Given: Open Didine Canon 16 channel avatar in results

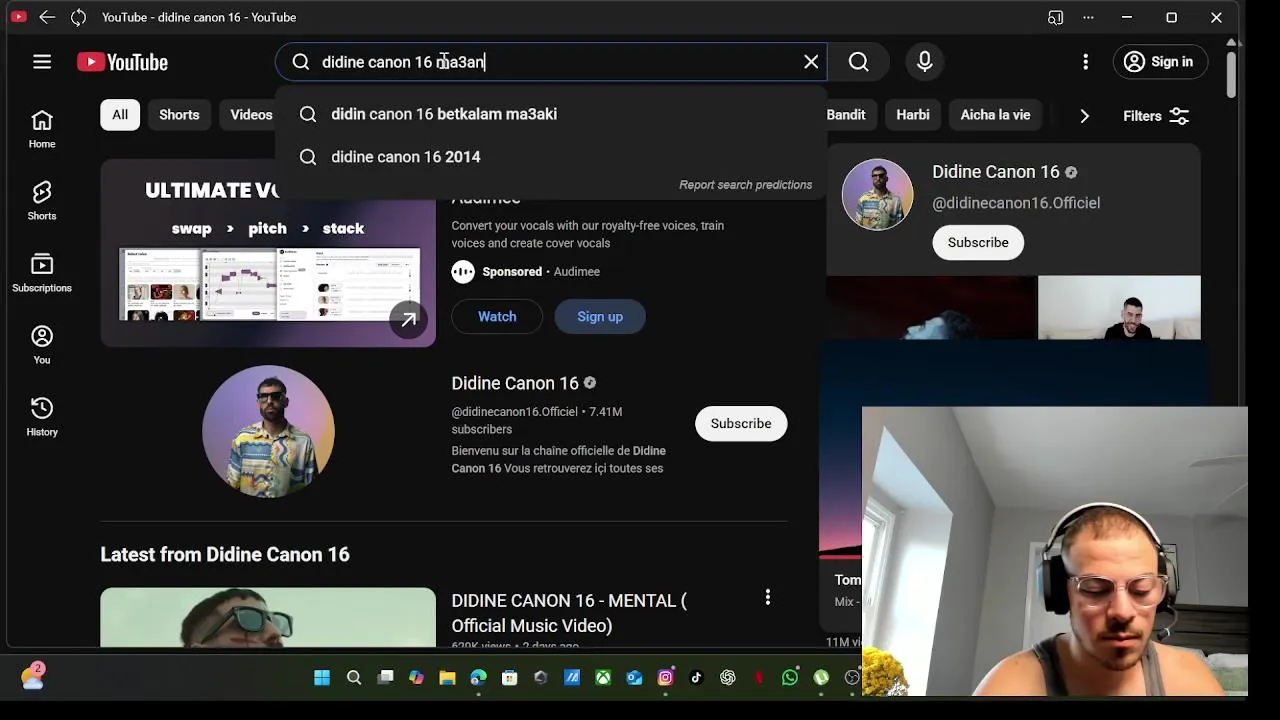Looking at the screenshot, I should click(x=268, y=431).
